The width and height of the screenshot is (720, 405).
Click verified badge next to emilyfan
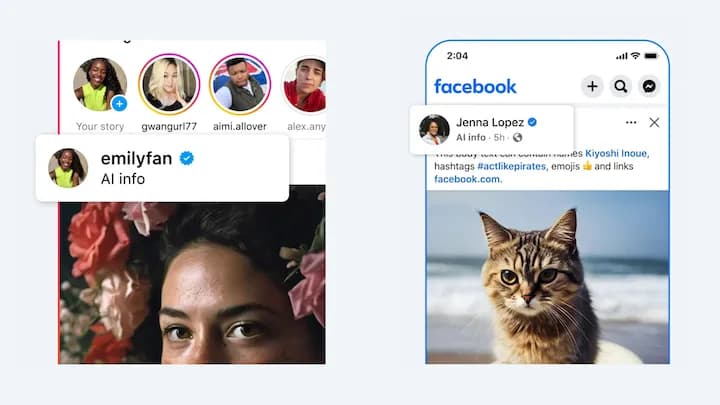pyautogui.click(x=186, y=158)
